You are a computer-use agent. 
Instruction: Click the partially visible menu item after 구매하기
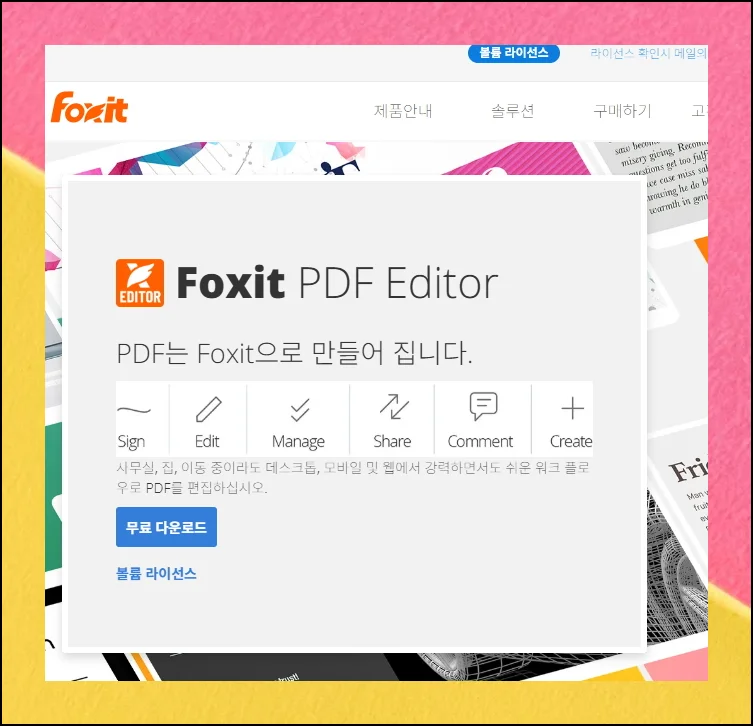(x=699, y=111)
